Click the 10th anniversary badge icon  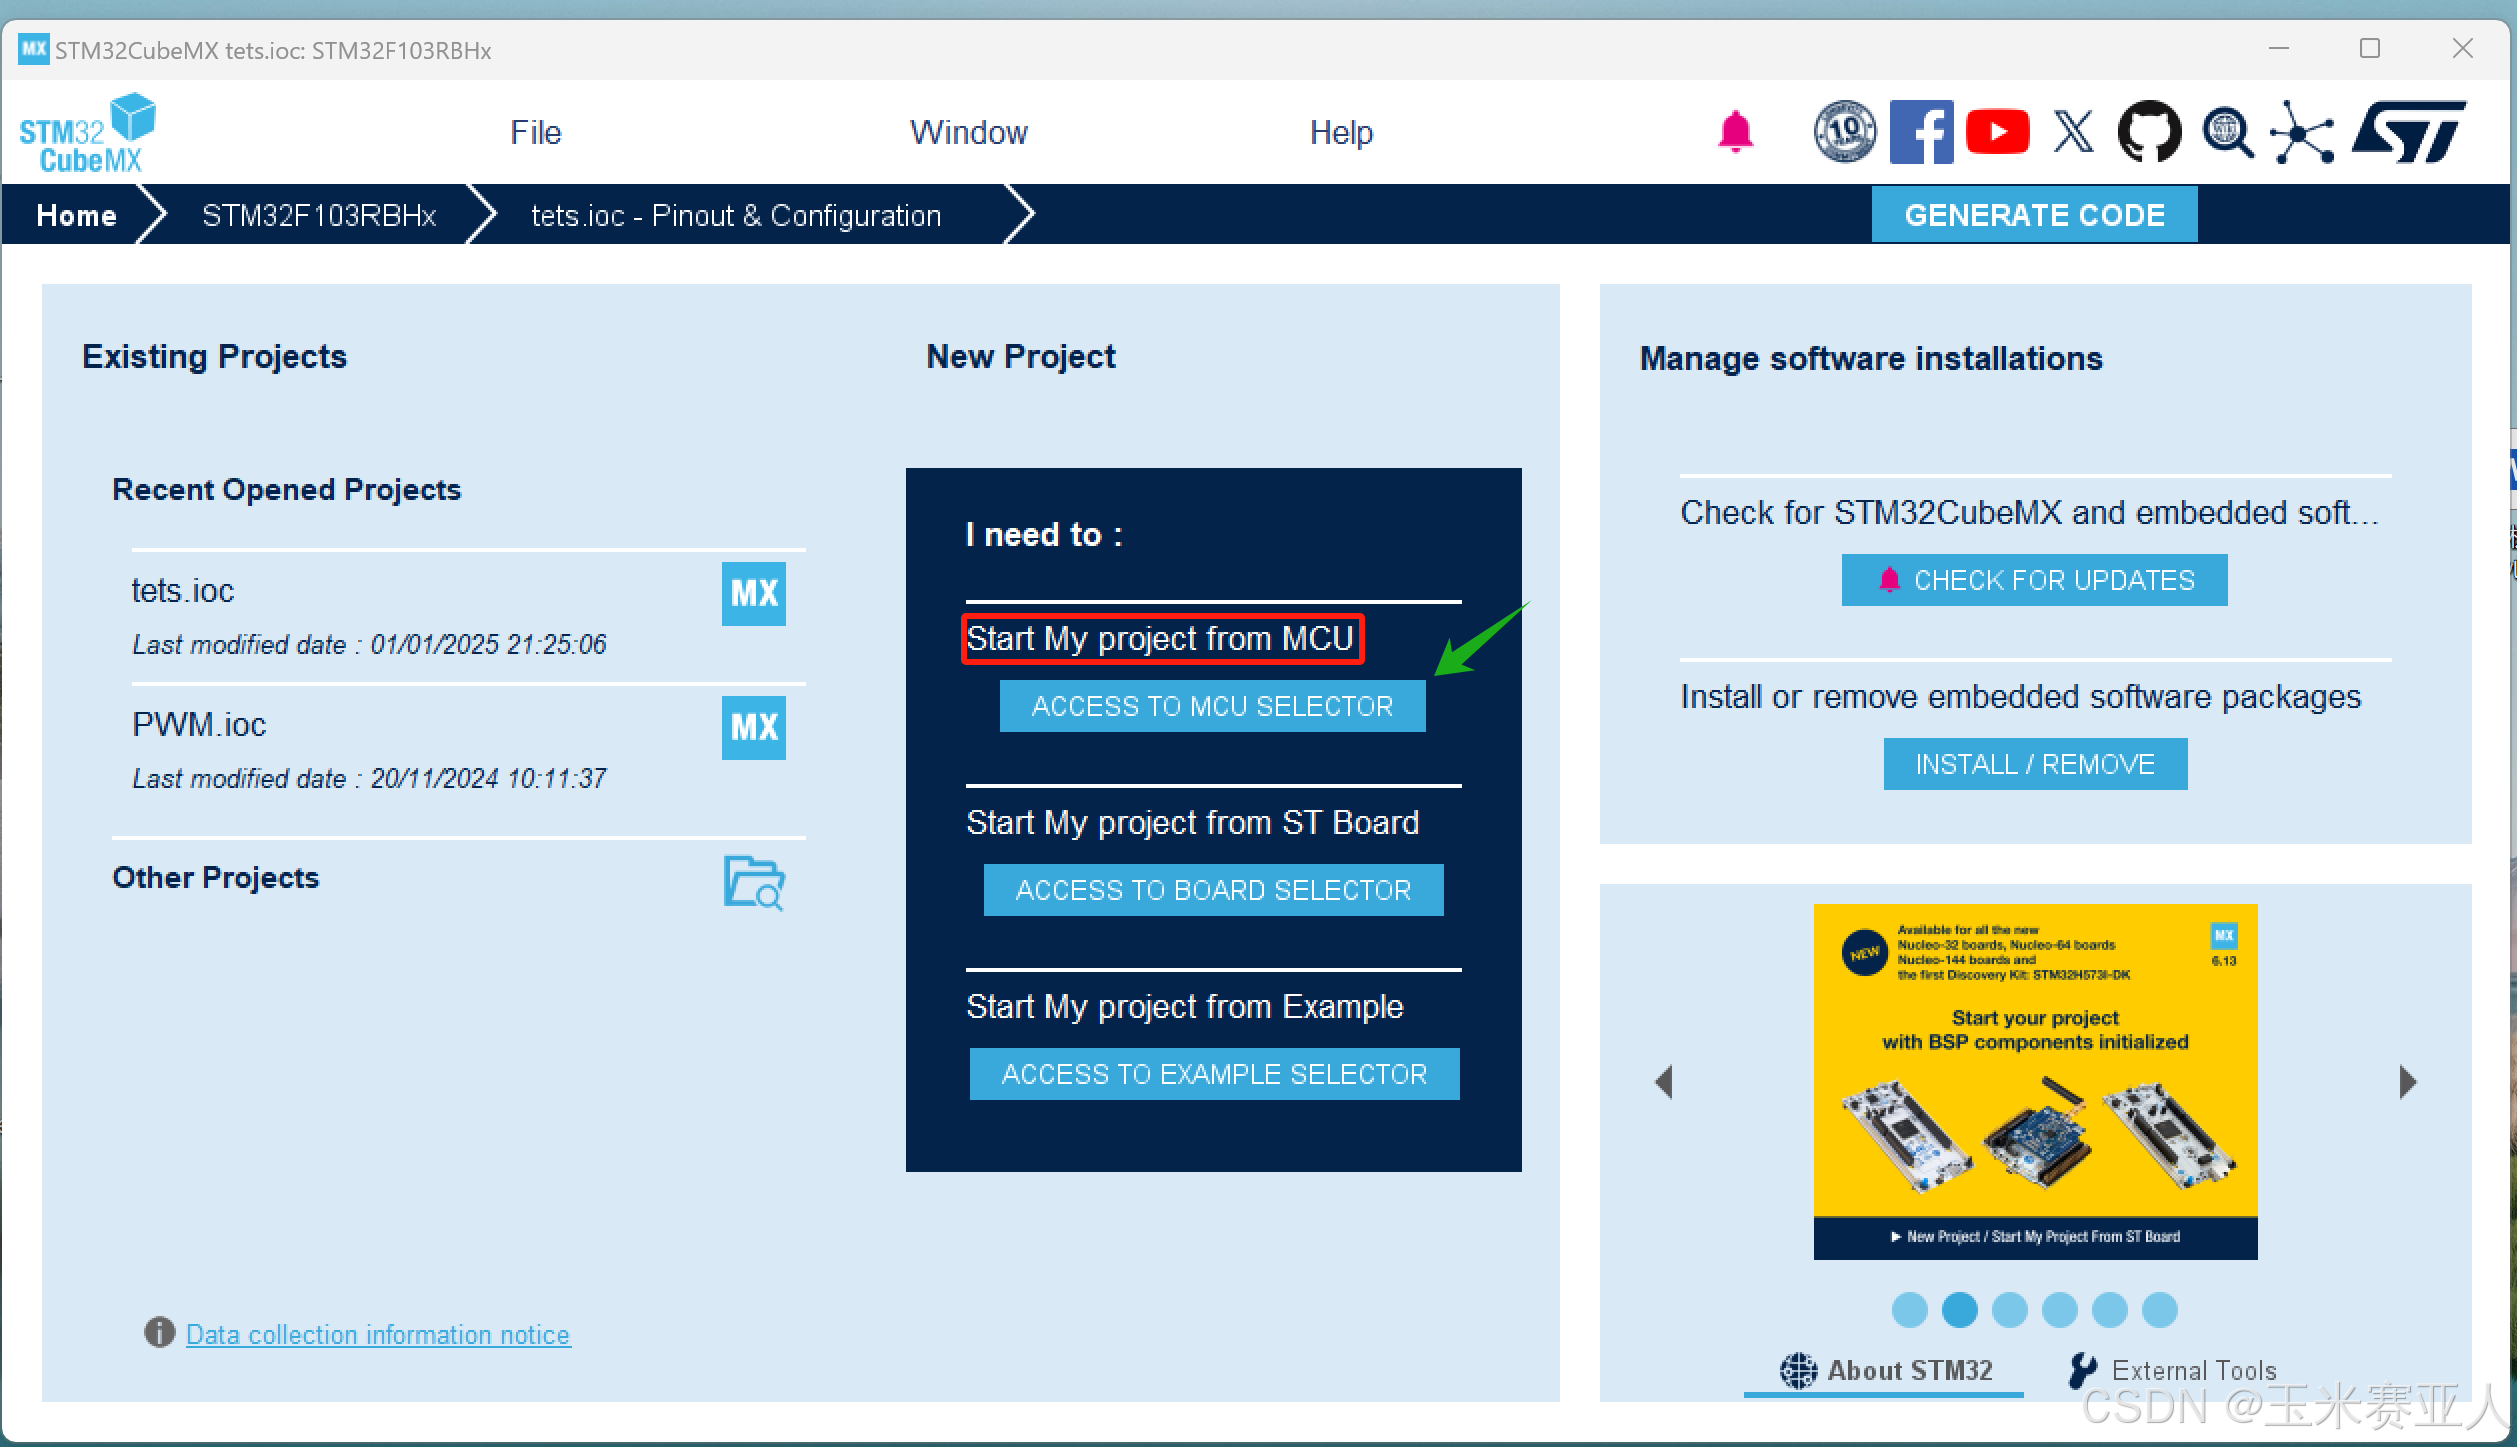1844,132
